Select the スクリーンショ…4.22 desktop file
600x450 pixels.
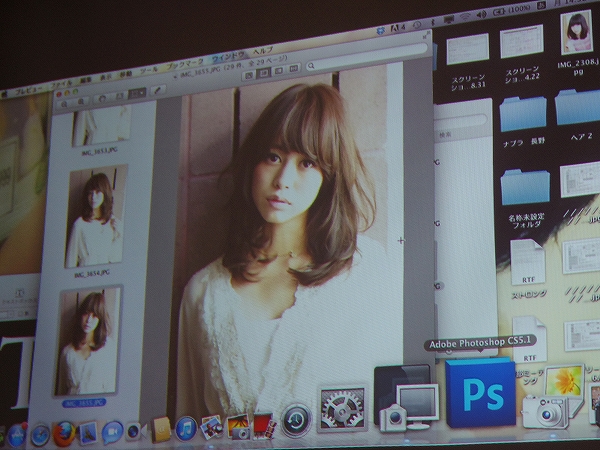pyautogui.click(x=522, y=41)
